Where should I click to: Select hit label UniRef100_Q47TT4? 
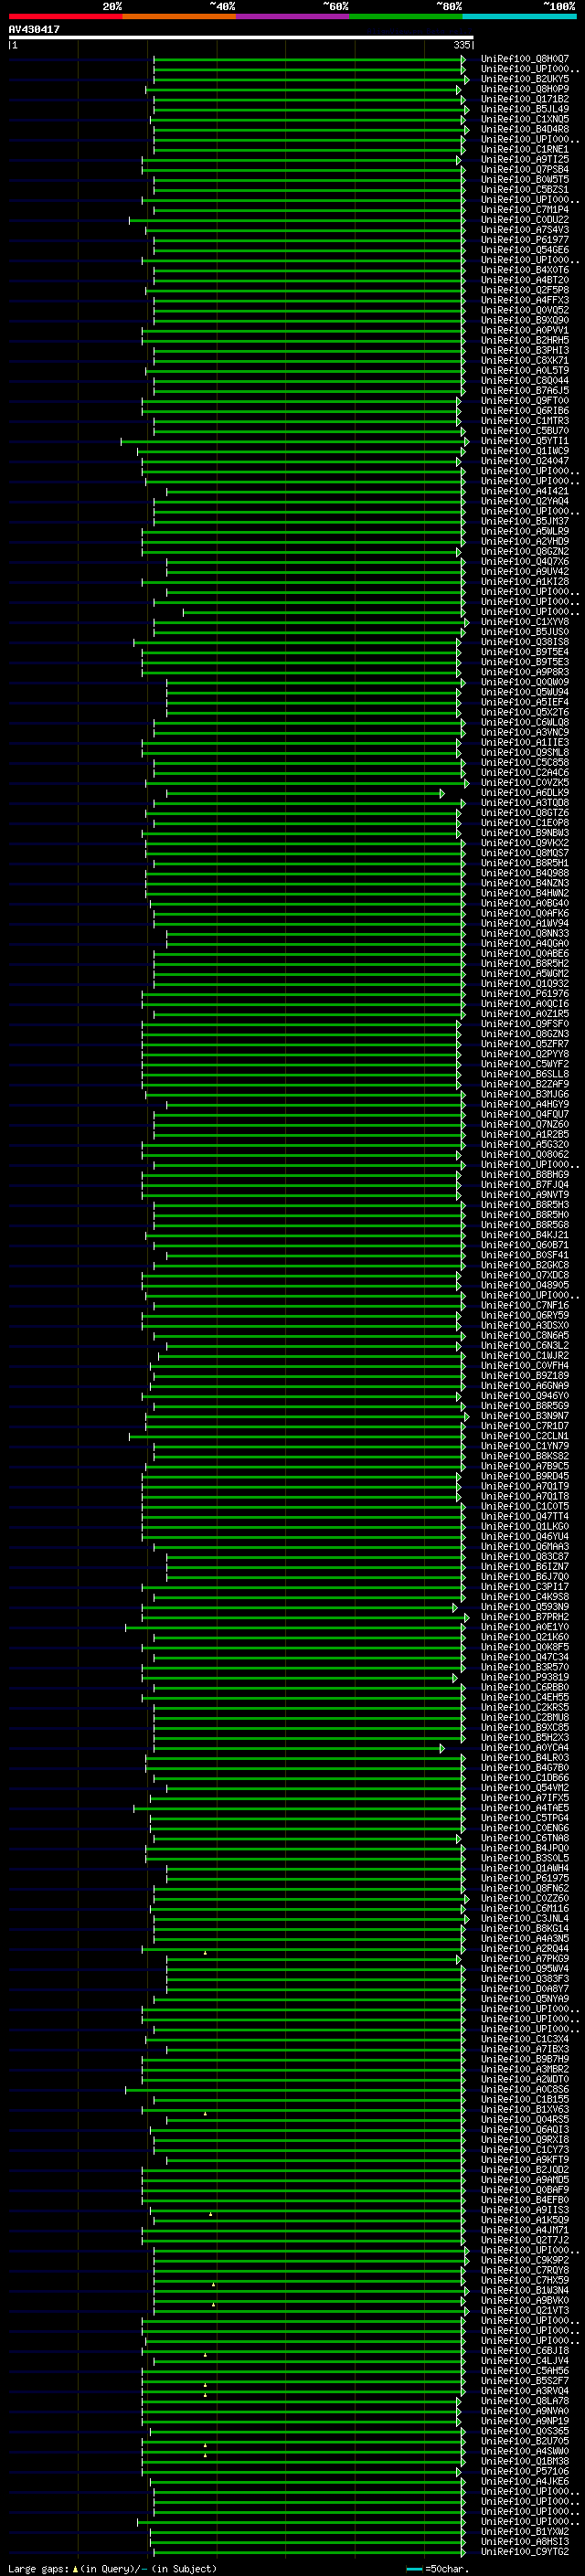tap(525, 1516)
